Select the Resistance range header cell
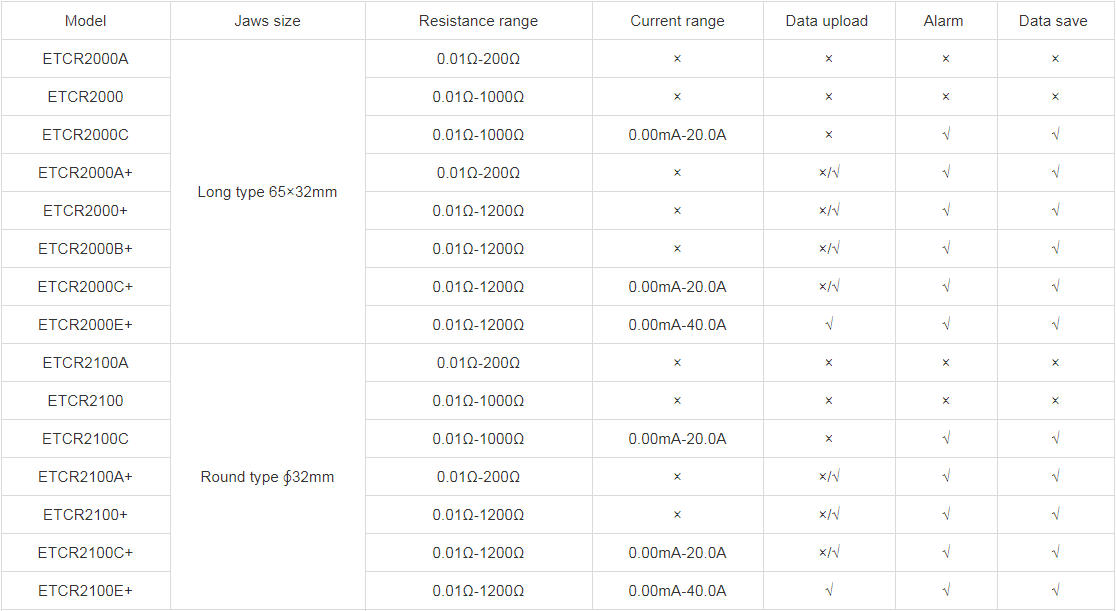1116x611 pixels. pos(478,21)
